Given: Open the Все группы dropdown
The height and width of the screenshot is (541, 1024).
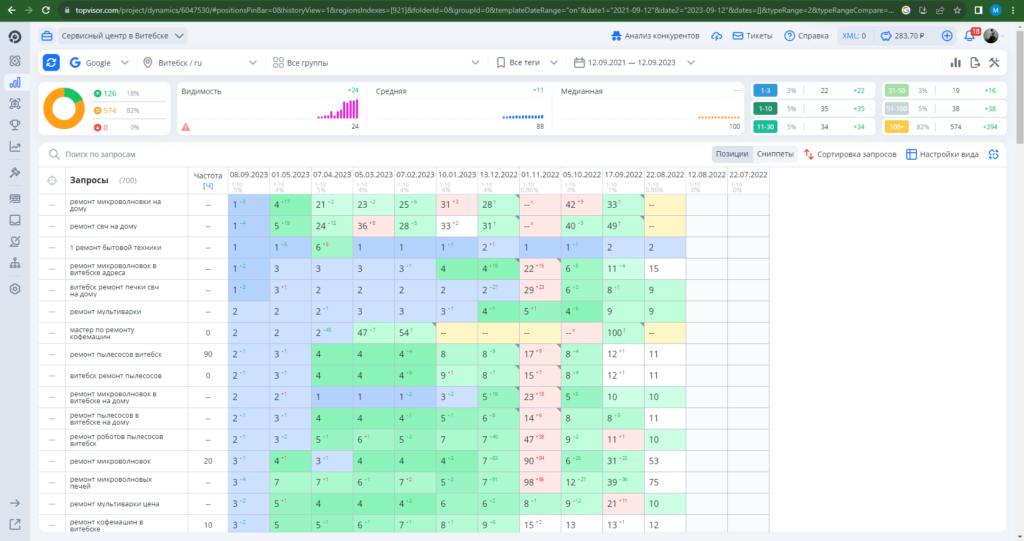Looking at the screenshot, I should click(376, 63).
